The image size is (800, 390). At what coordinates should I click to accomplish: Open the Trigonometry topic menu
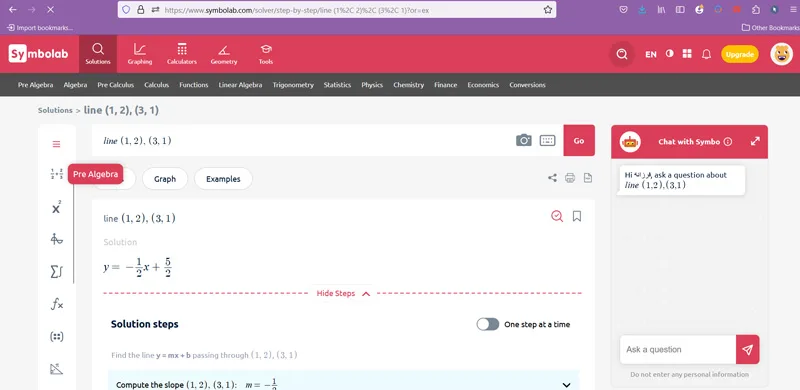(293, 85)
